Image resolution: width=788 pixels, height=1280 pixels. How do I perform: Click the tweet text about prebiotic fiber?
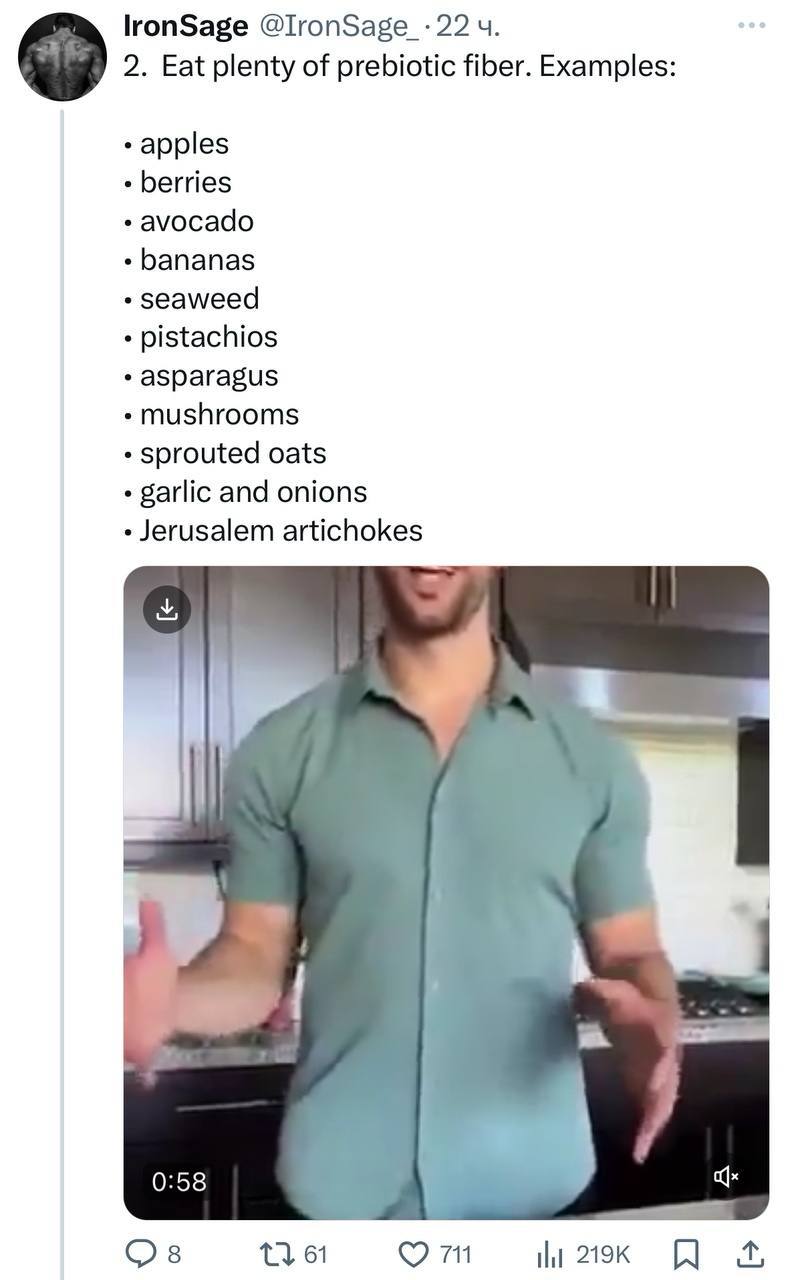click(x=400, y=67)
